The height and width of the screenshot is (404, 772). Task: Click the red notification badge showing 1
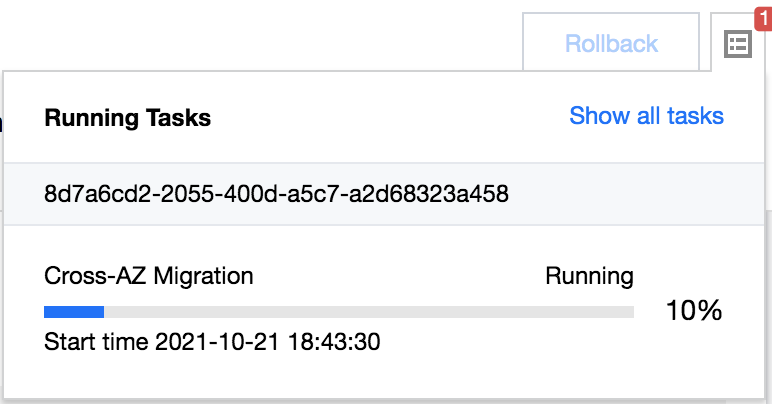click(764, 18)
